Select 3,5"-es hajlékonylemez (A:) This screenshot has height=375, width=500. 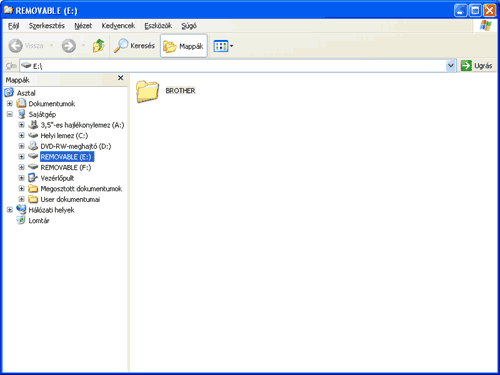tap(82, 125)
